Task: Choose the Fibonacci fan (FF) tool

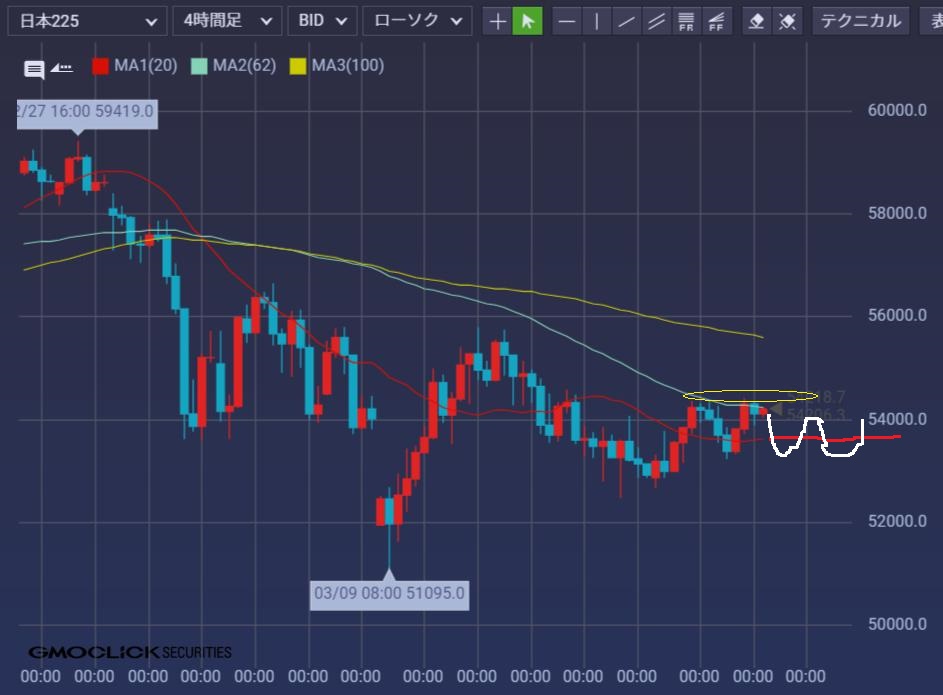Action: 716,20
